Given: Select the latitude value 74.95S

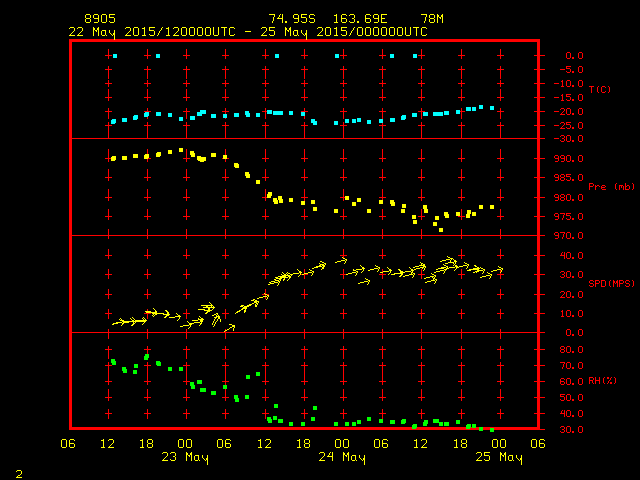Looking at the screenshot, I should click(x=292, y=19).
